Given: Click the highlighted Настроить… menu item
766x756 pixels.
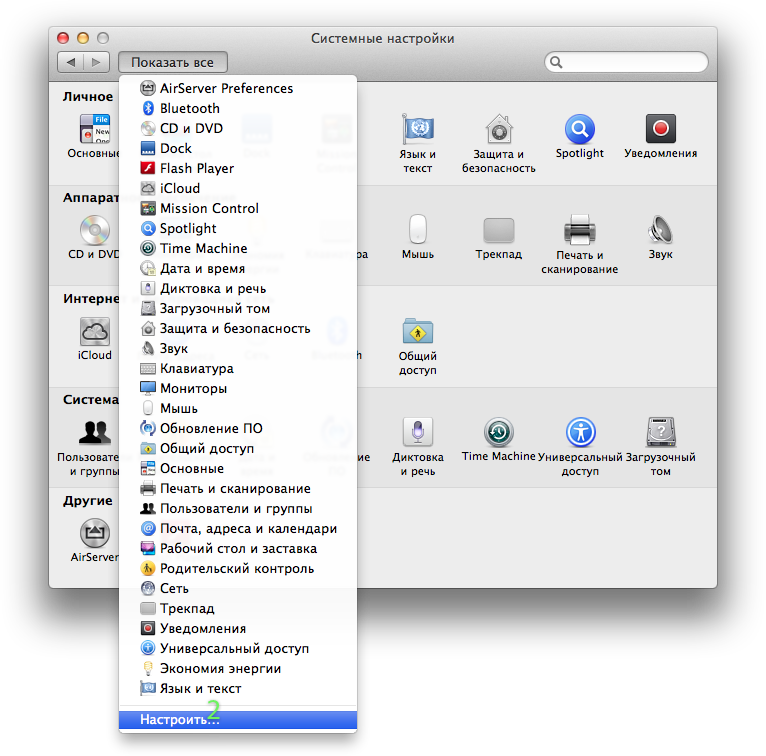Looking at the screenshot, I should [x=238, y=720].
